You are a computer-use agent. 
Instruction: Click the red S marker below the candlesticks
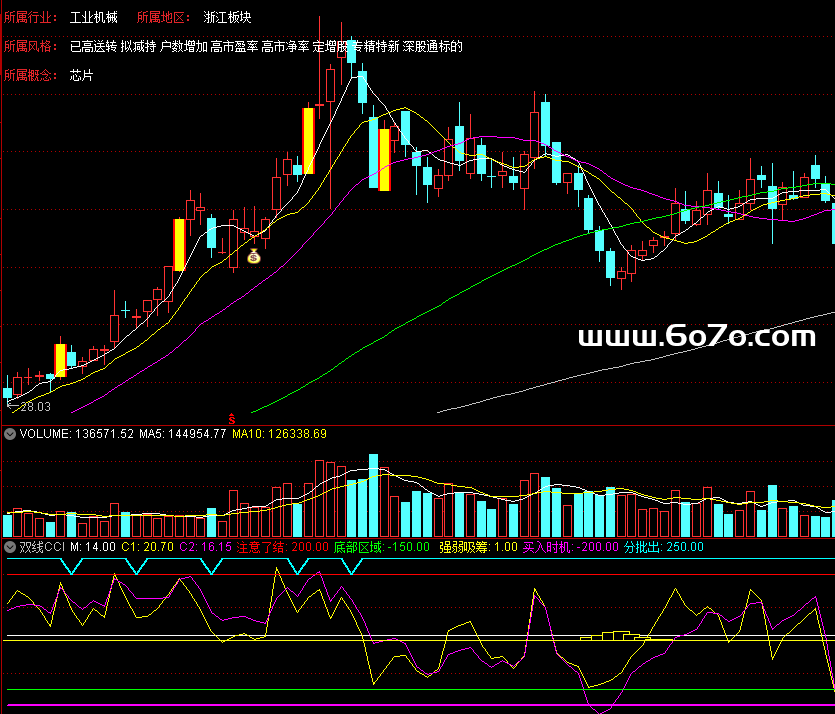232,417
